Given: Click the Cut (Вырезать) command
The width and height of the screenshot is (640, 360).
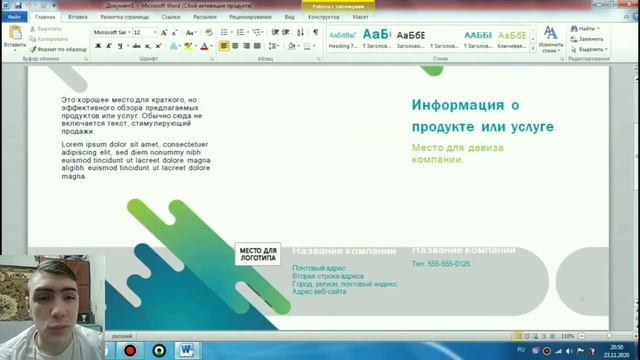Looking at the screenshot, I should tap(46, 29).
